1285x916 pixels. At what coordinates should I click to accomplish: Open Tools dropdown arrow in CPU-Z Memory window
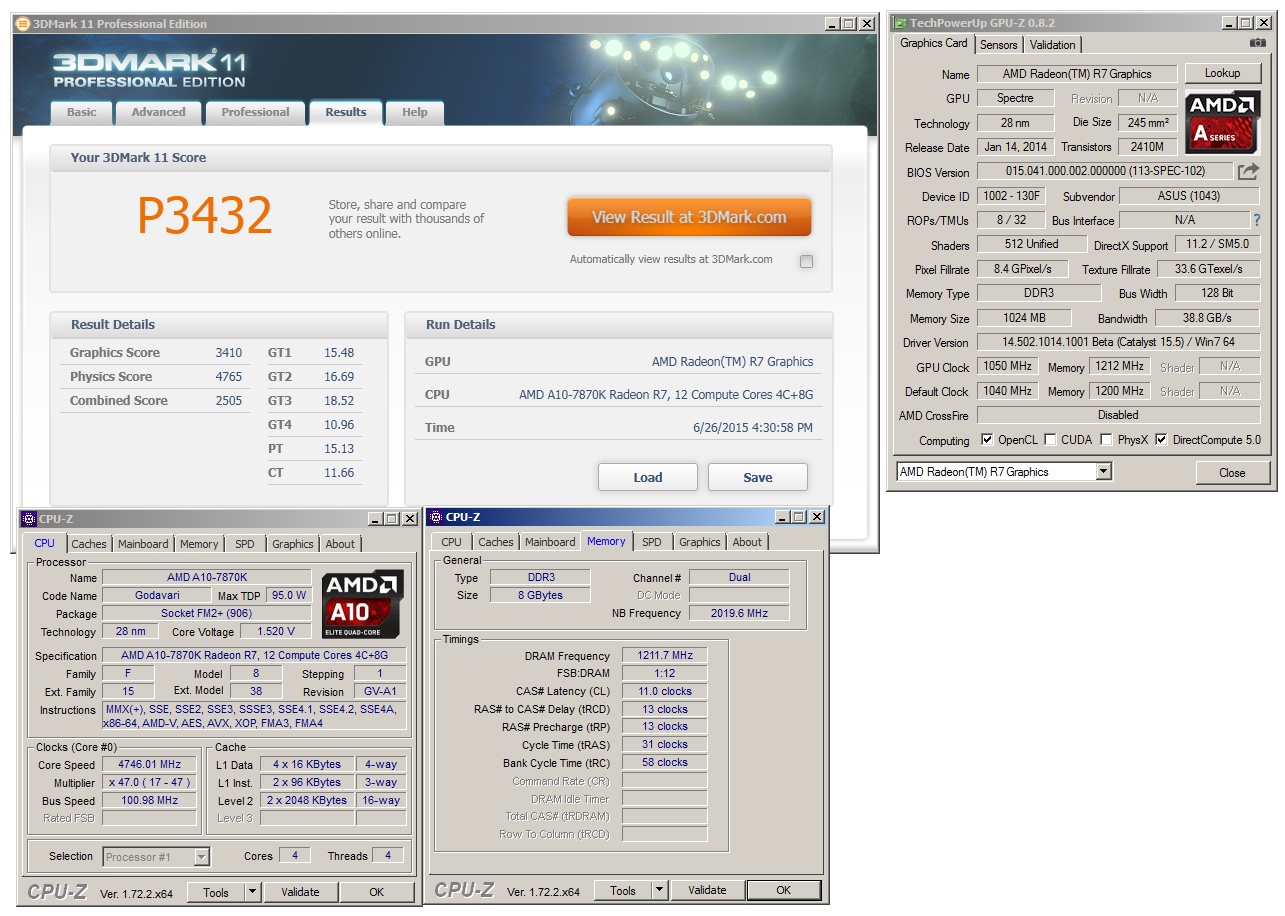point(659,890)
